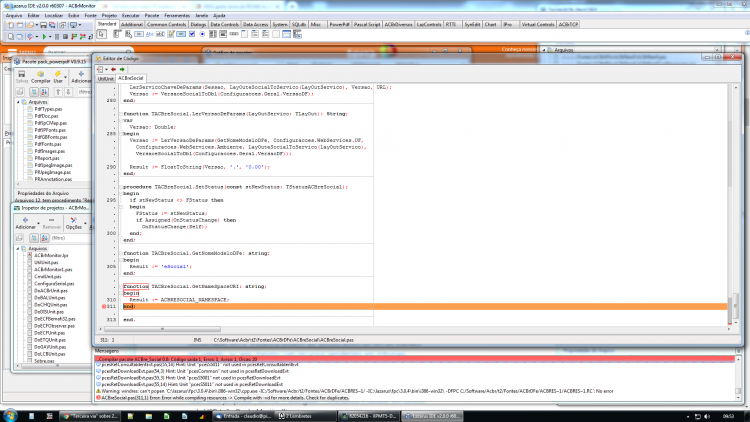Click the Pause execution toolbar icon
This screenshot has height=422, width=750.
57,36
